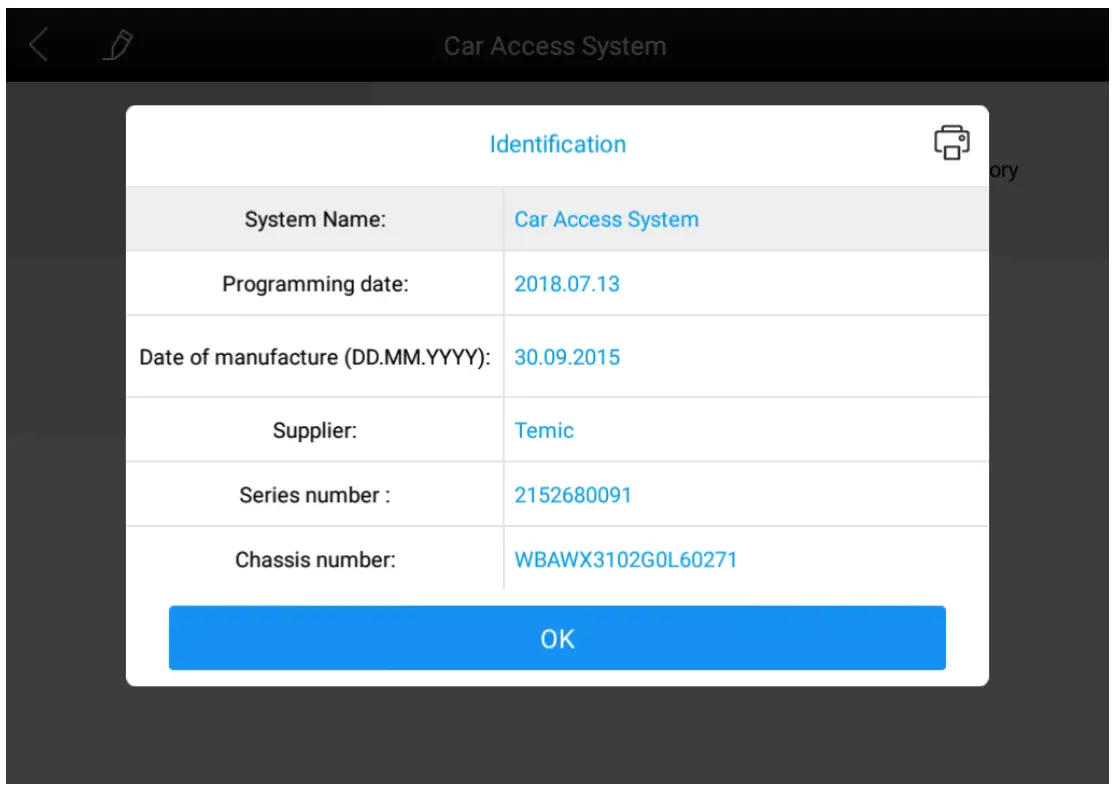The image size is (1114, 790).
Task: Select the System Name row label
Action: click(x=313, y=219)
